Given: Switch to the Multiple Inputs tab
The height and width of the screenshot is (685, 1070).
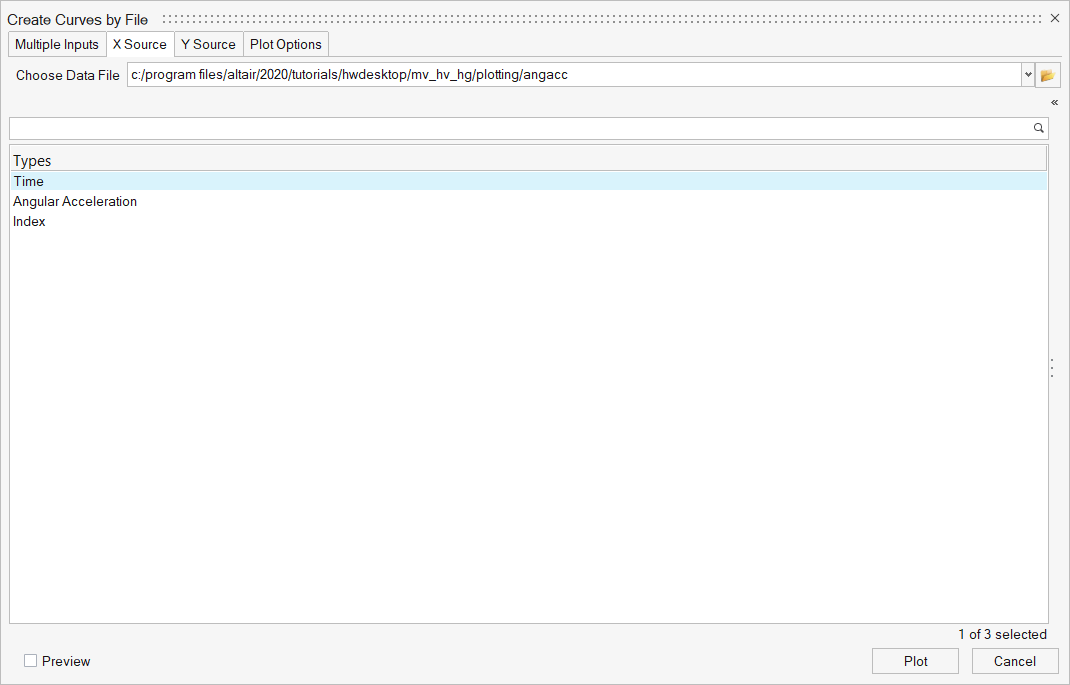Looking at the screenshot, I should (x=57, y=44).
